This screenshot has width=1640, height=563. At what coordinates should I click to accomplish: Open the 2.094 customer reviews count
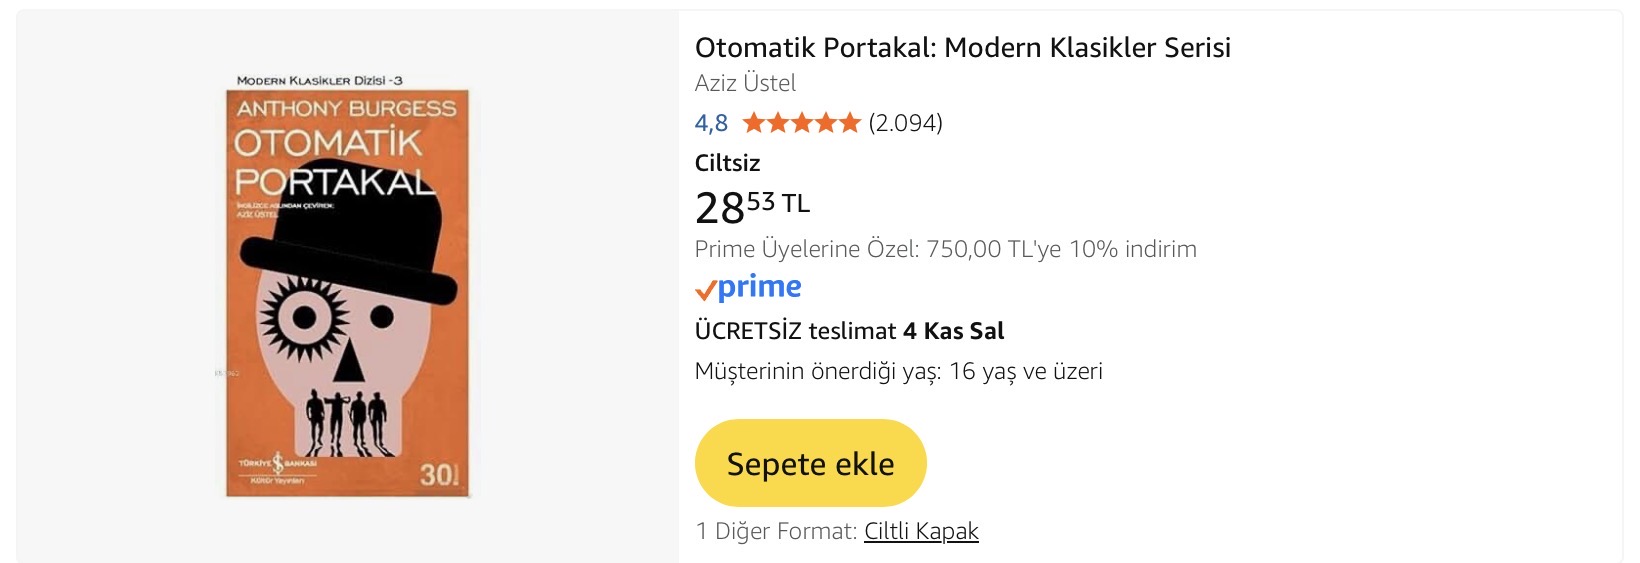point(905,123)
